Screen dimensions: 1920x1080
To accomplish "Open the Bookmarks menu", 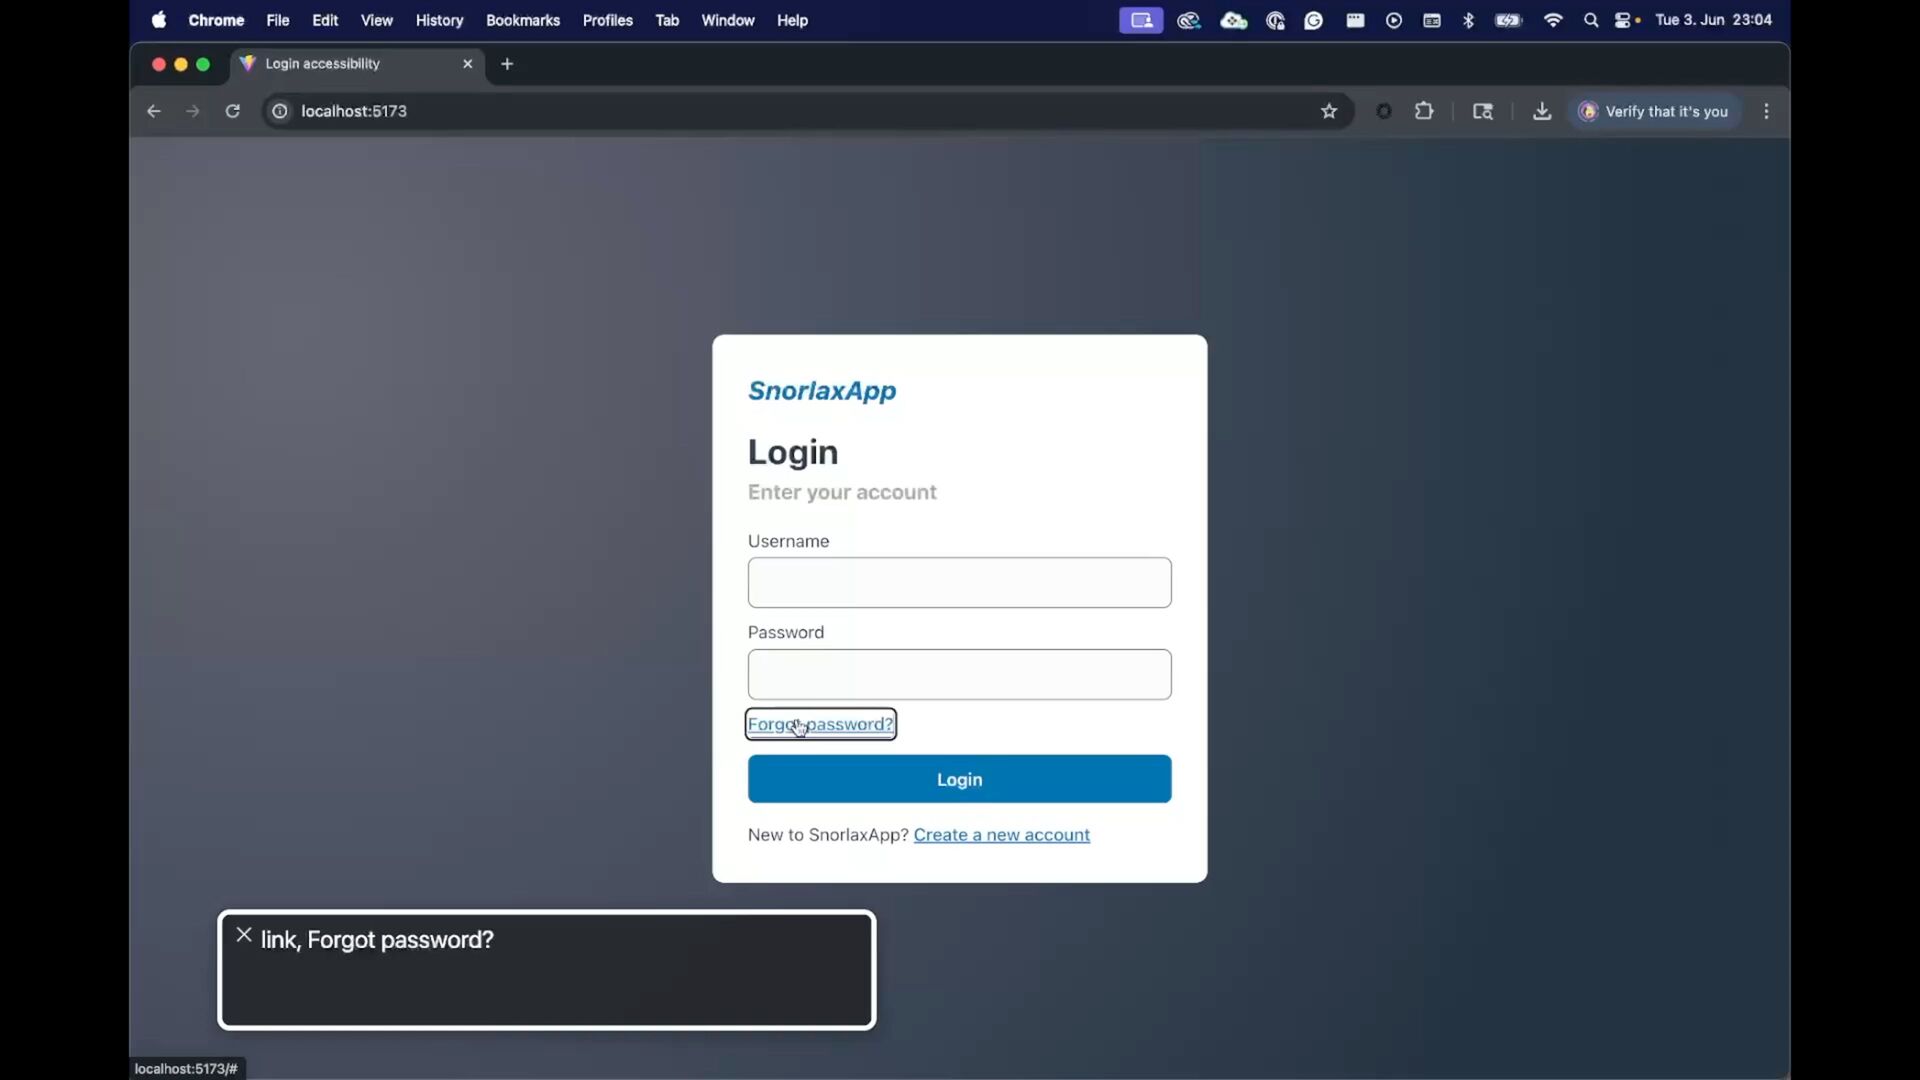I will [523, 20].
